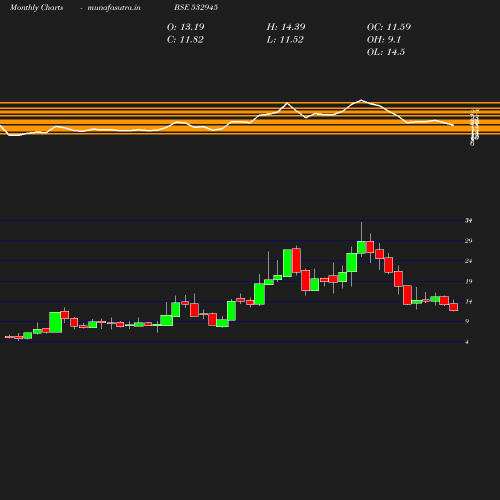Click the 'Monthly Charts' title text

[x=37, y=7]
